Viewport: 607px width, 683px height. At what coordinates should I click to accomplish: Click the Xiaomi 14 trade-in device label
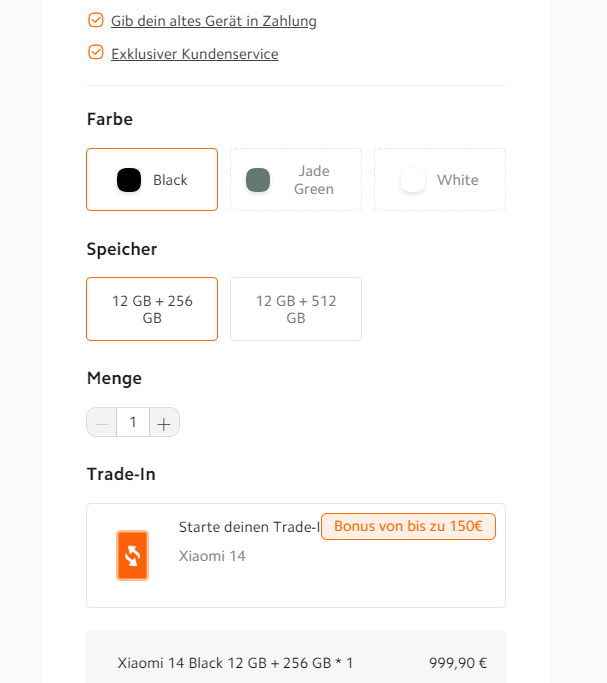click(212, 556)
